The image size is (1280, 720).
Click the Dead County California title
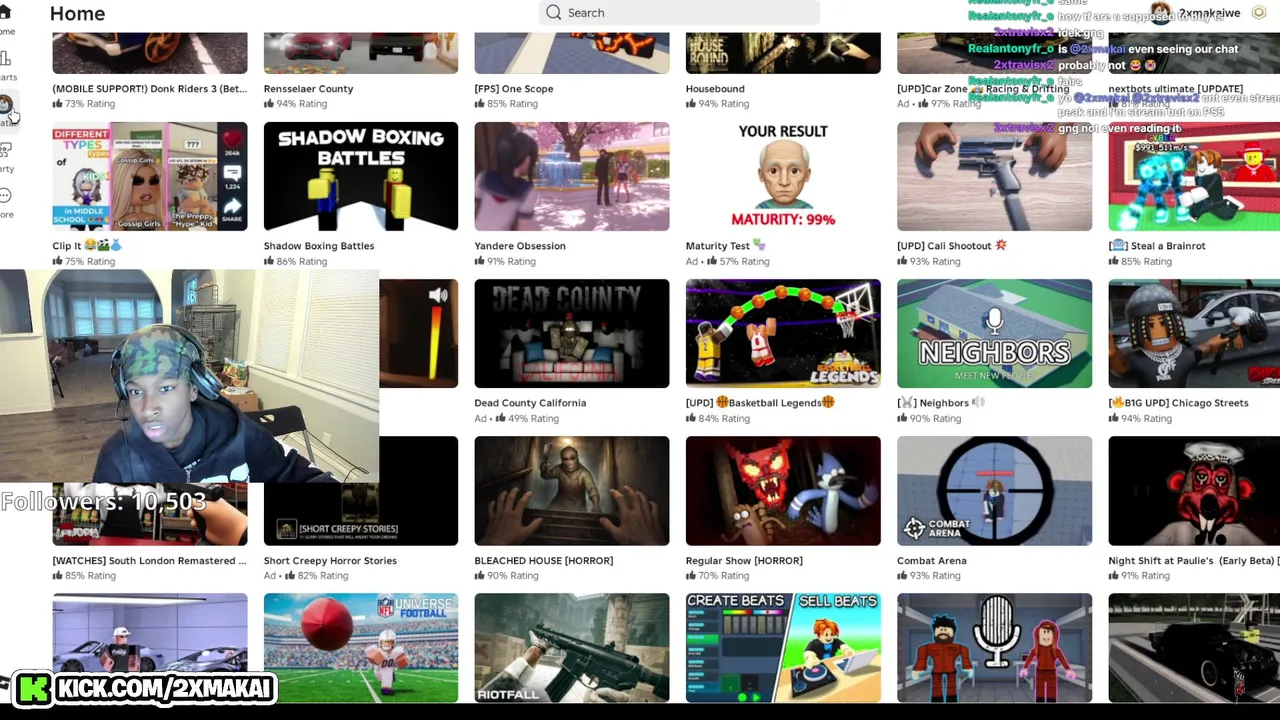tap(530, 403)
